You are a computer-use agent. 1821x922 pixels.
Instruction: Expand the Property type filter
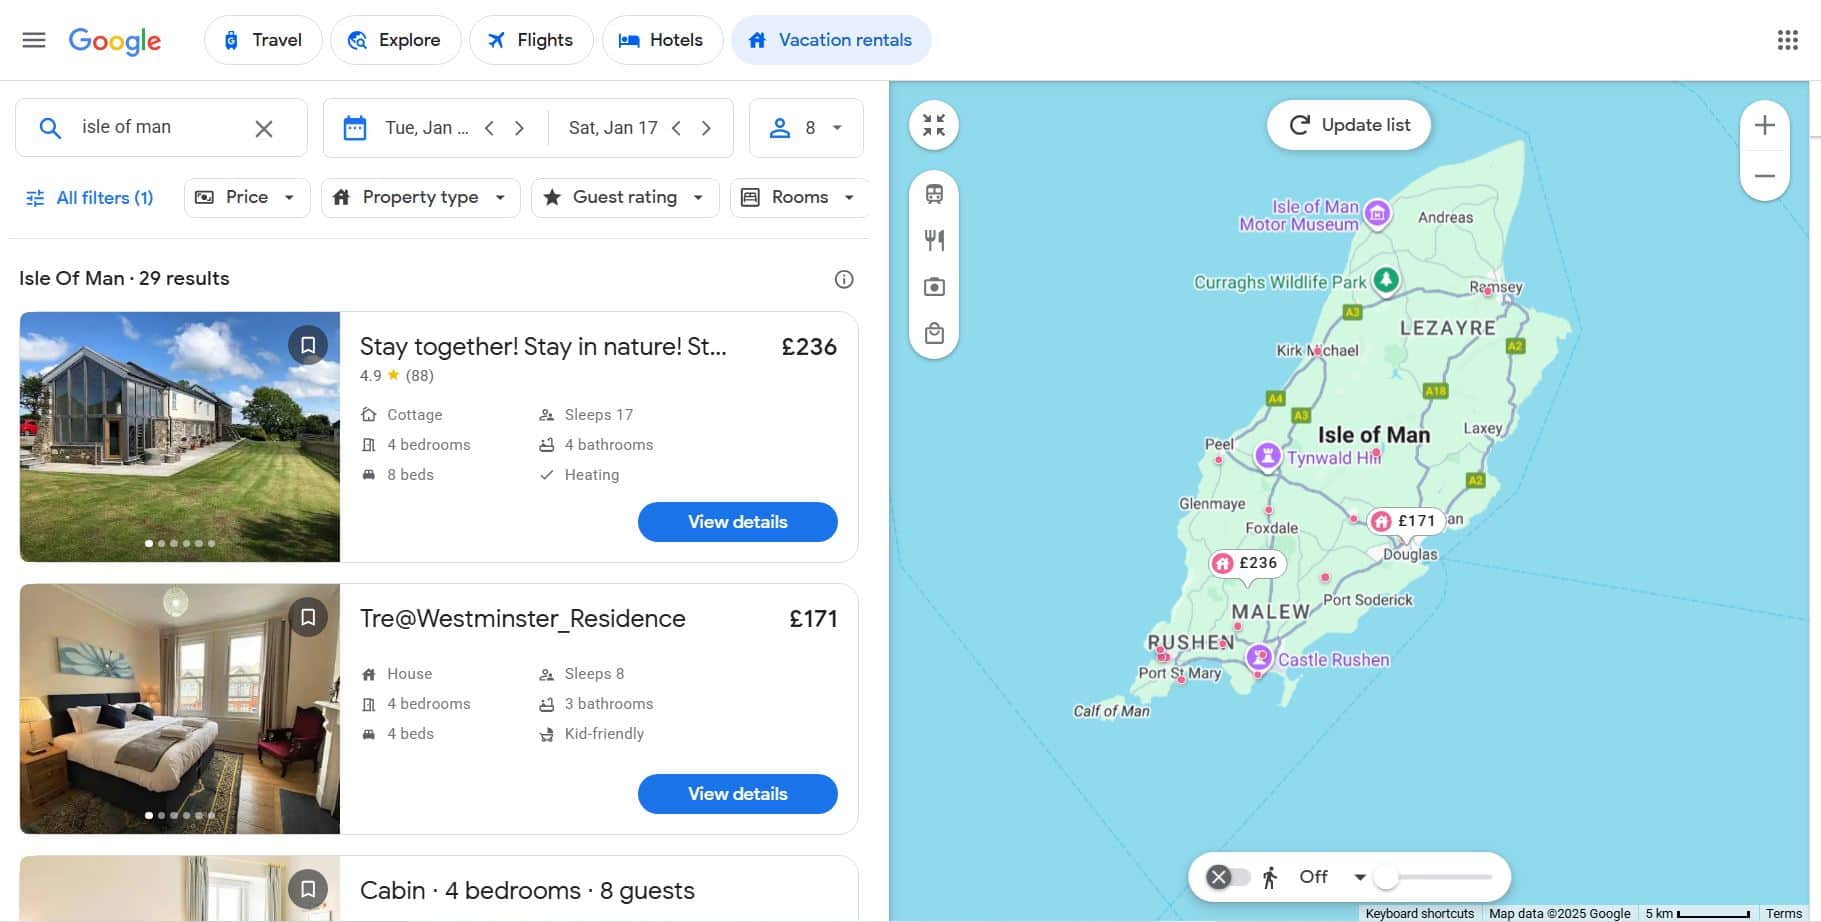(x=420, y=198)
